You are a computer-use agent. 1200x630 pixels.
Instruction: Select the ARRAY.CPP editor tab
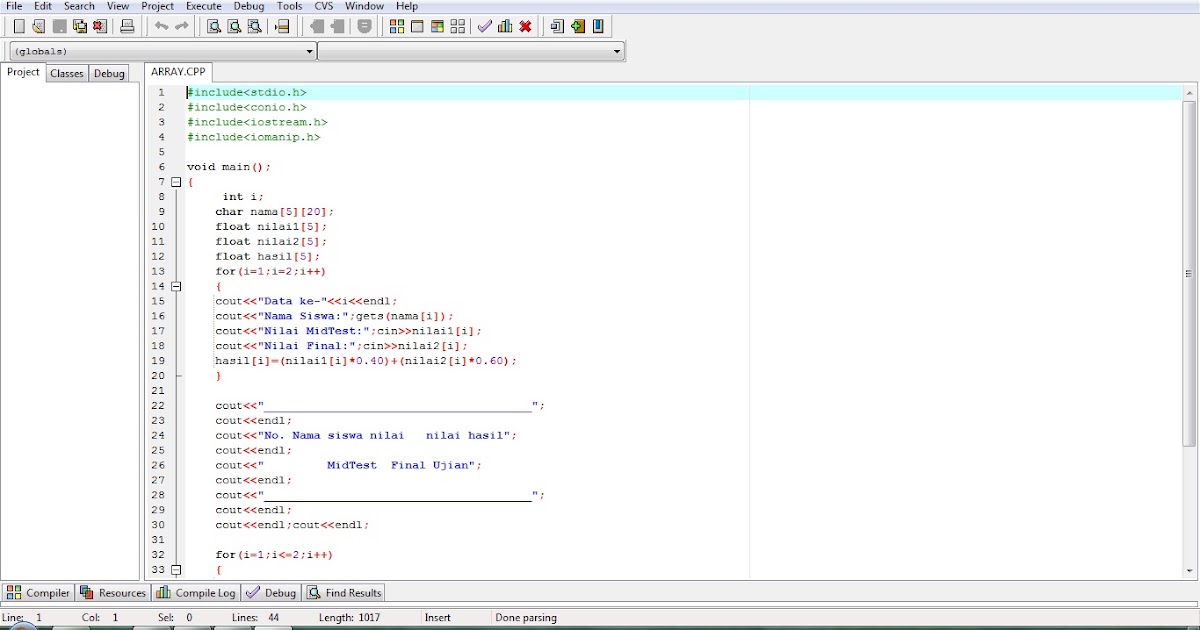point(177,72)
